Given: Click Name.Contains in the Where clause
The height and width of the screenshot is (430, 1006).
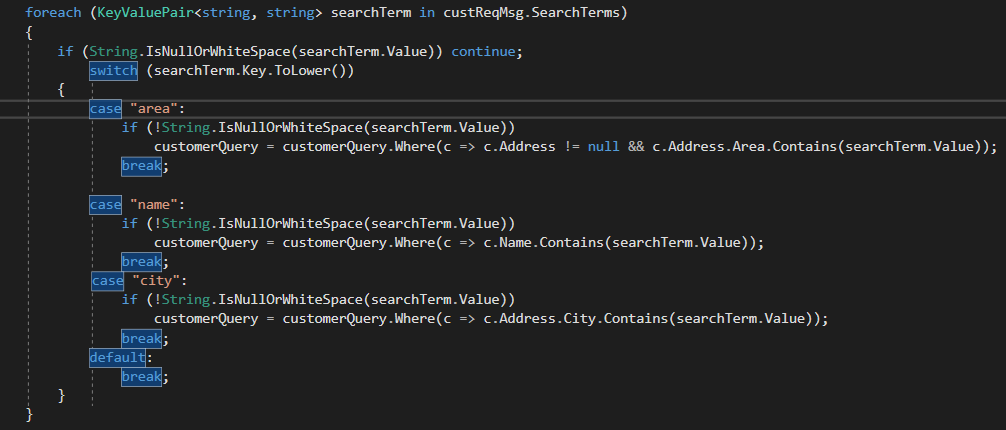Looking at the screenshot, I should 561,242.
